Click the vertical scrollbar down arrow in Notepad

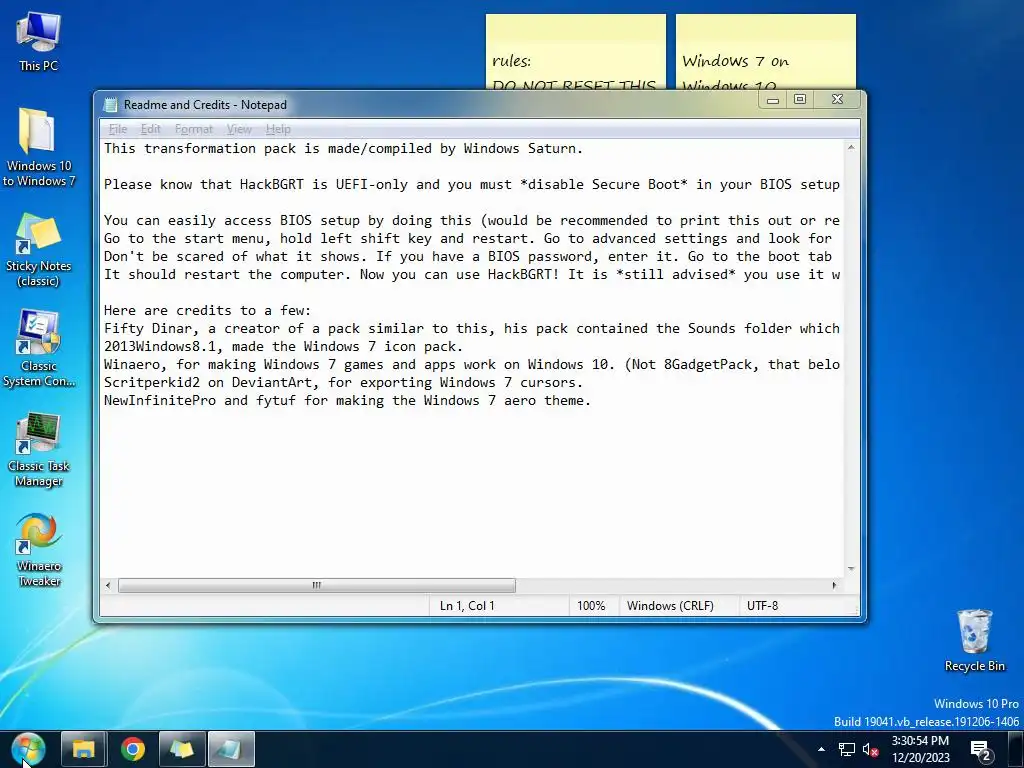[x=851, y=569]
